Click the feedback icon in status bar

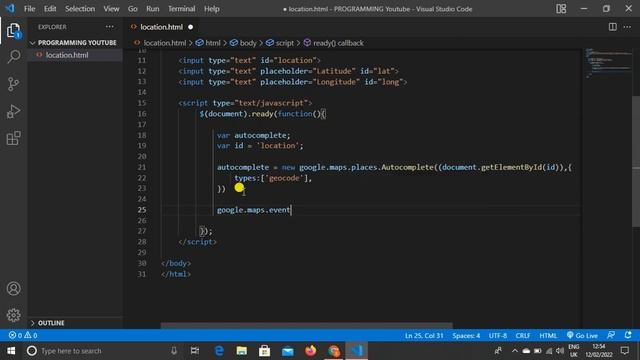click(611, 335)
